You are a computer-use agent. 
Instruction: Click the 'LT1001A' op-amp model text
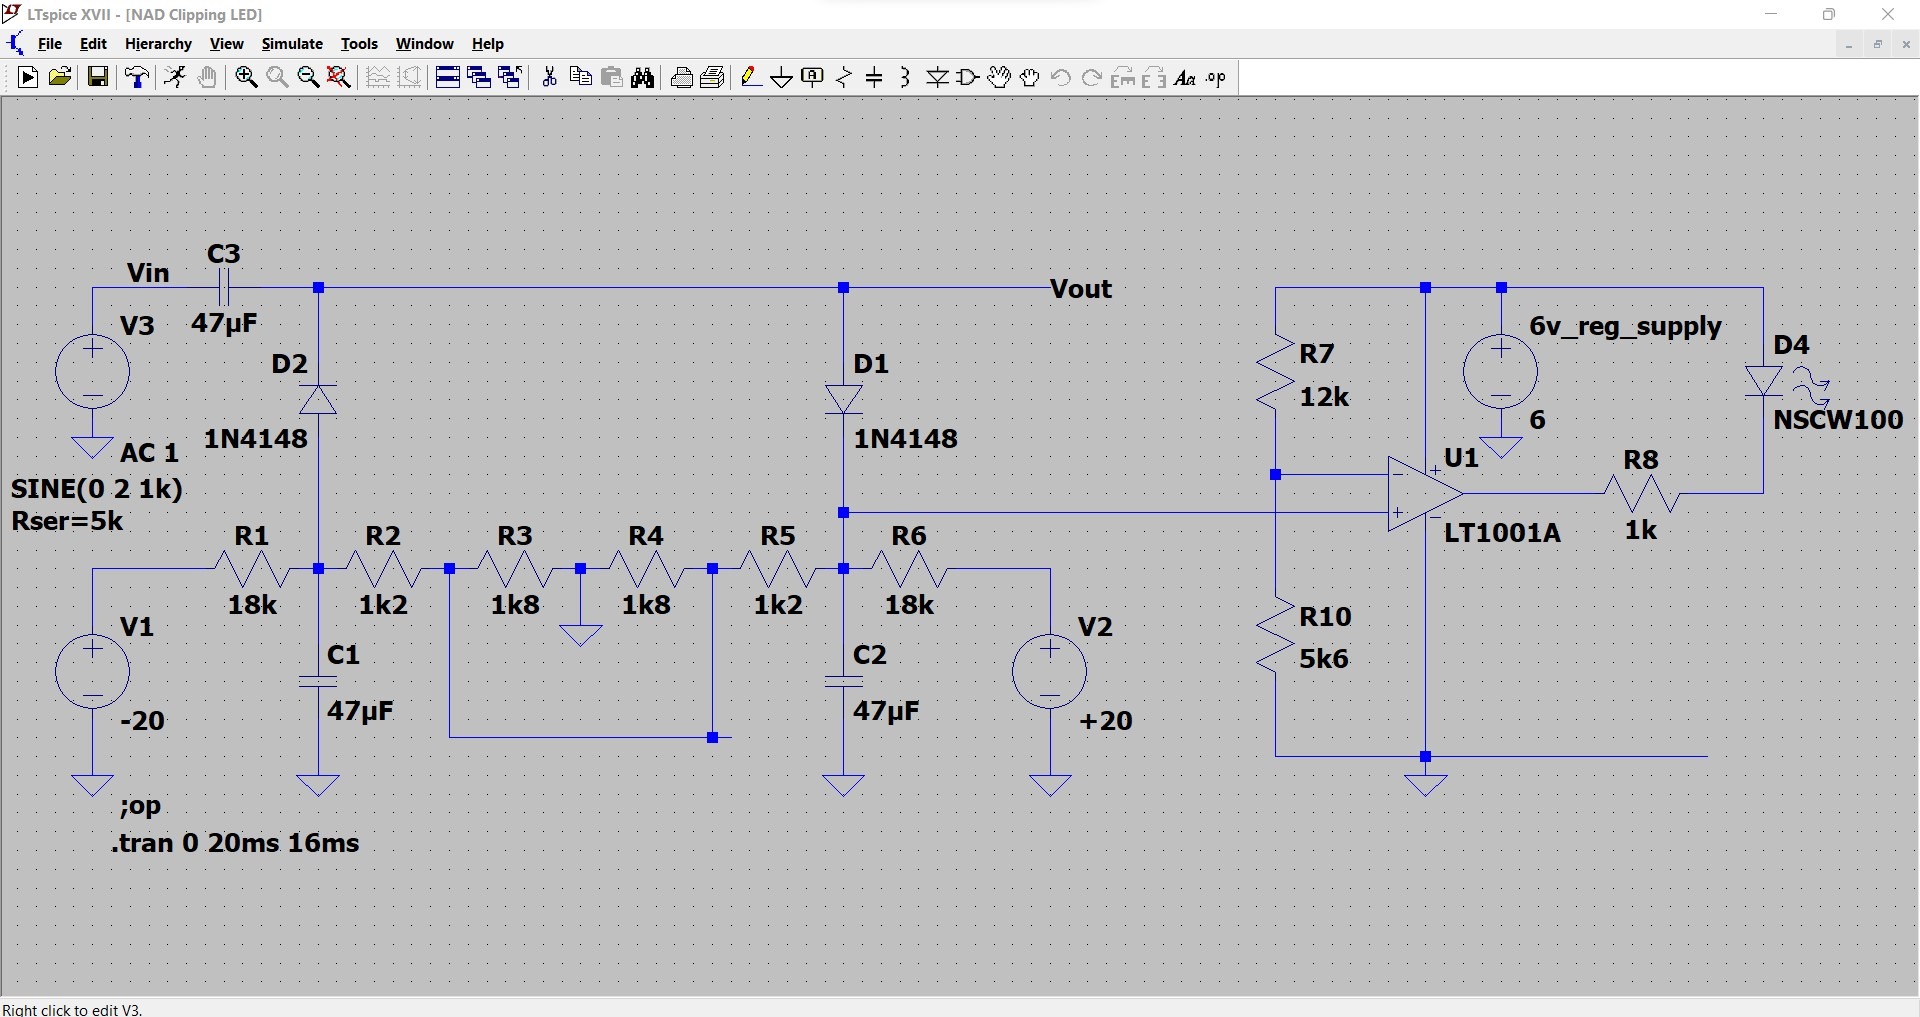1502,533
